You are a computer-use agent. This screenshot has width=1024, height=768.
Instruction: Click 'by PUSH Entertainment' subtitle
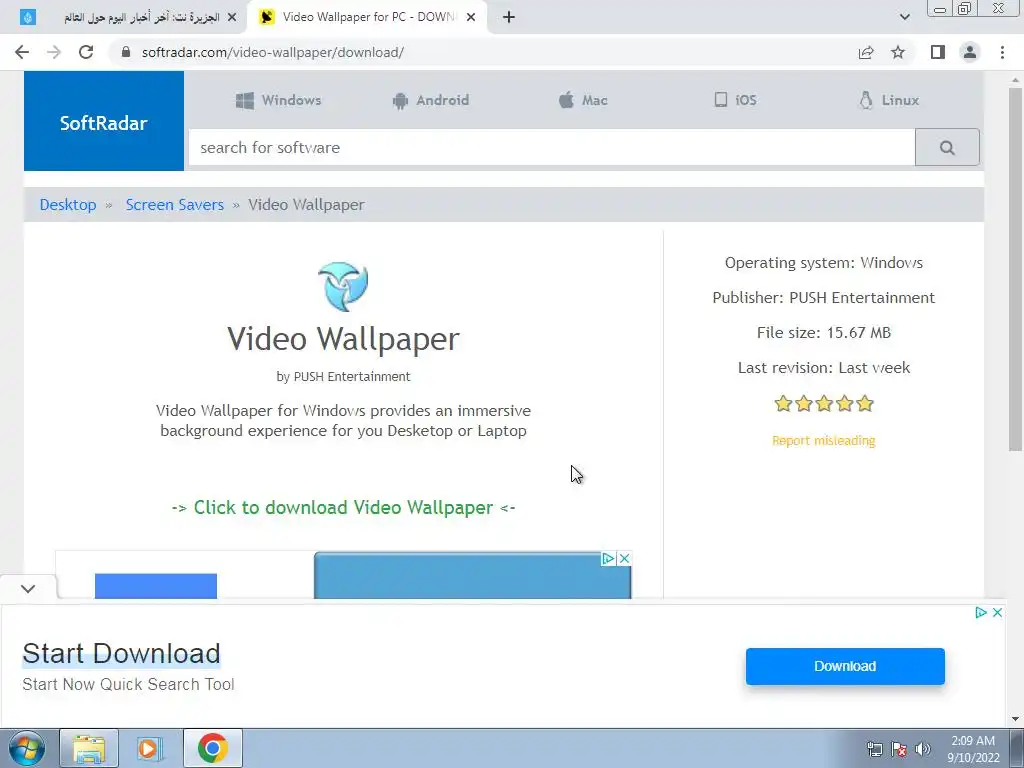click(344, 377)
